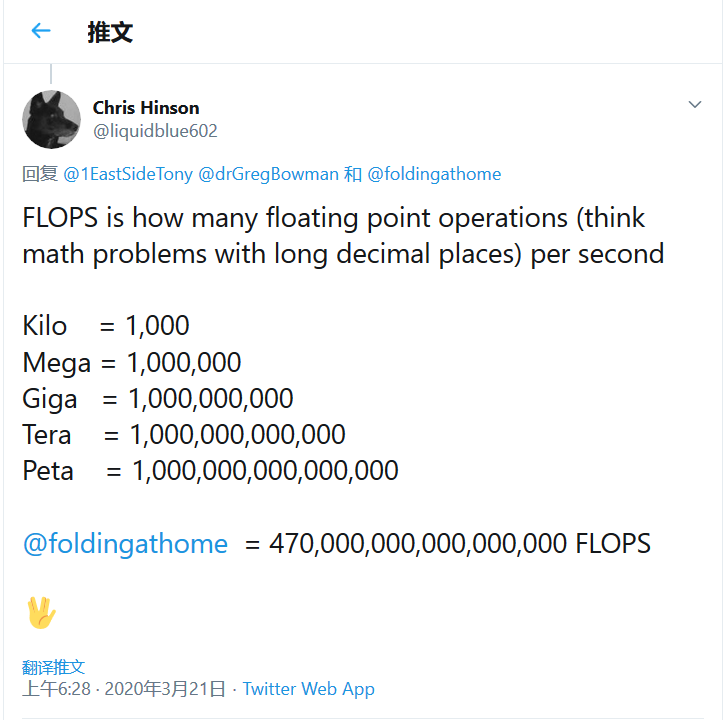Click the Twitter Web App source link

click(x=308, y=689)
